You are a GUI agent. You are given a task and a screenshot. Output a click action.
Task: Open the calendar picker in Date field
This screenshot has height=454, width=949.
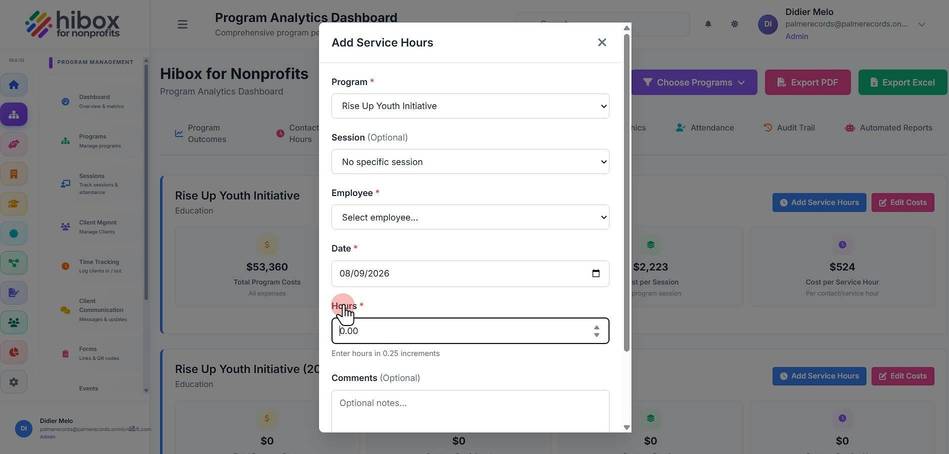tap(596, 274)
